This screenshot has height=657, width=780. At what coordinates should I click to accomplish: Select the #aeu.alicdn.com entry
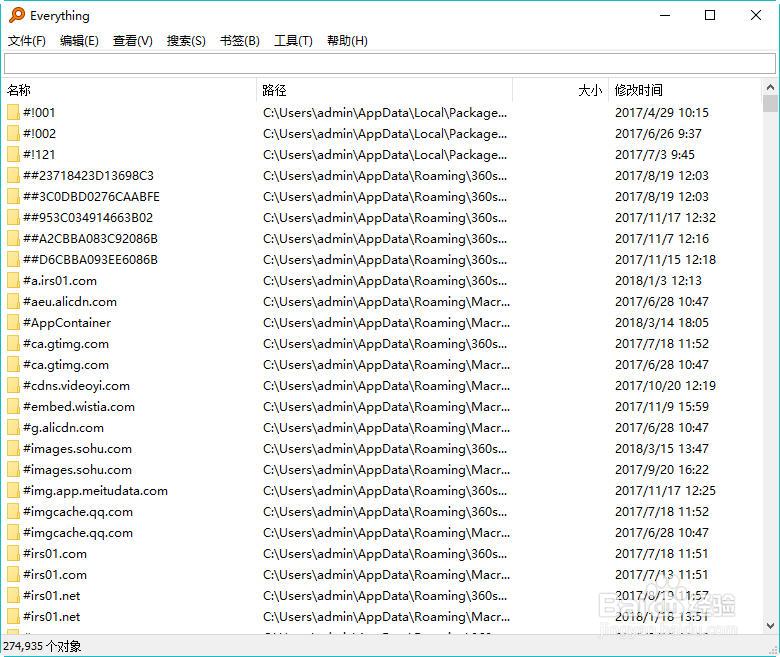70,301
